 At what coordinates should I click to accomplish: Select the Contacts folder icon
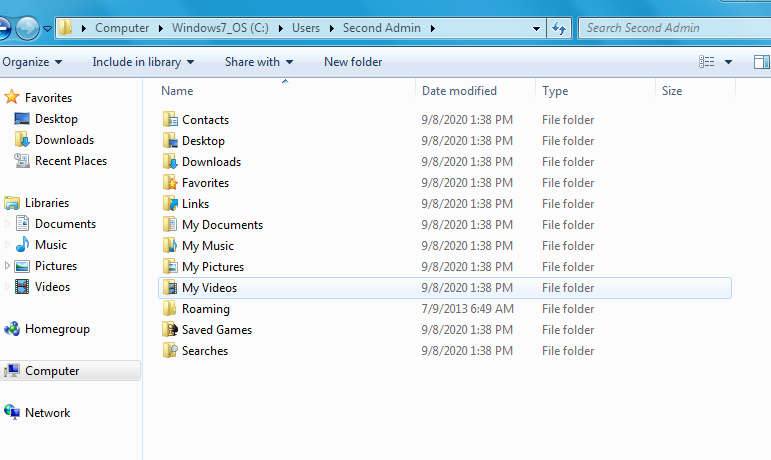coord(170,119)
